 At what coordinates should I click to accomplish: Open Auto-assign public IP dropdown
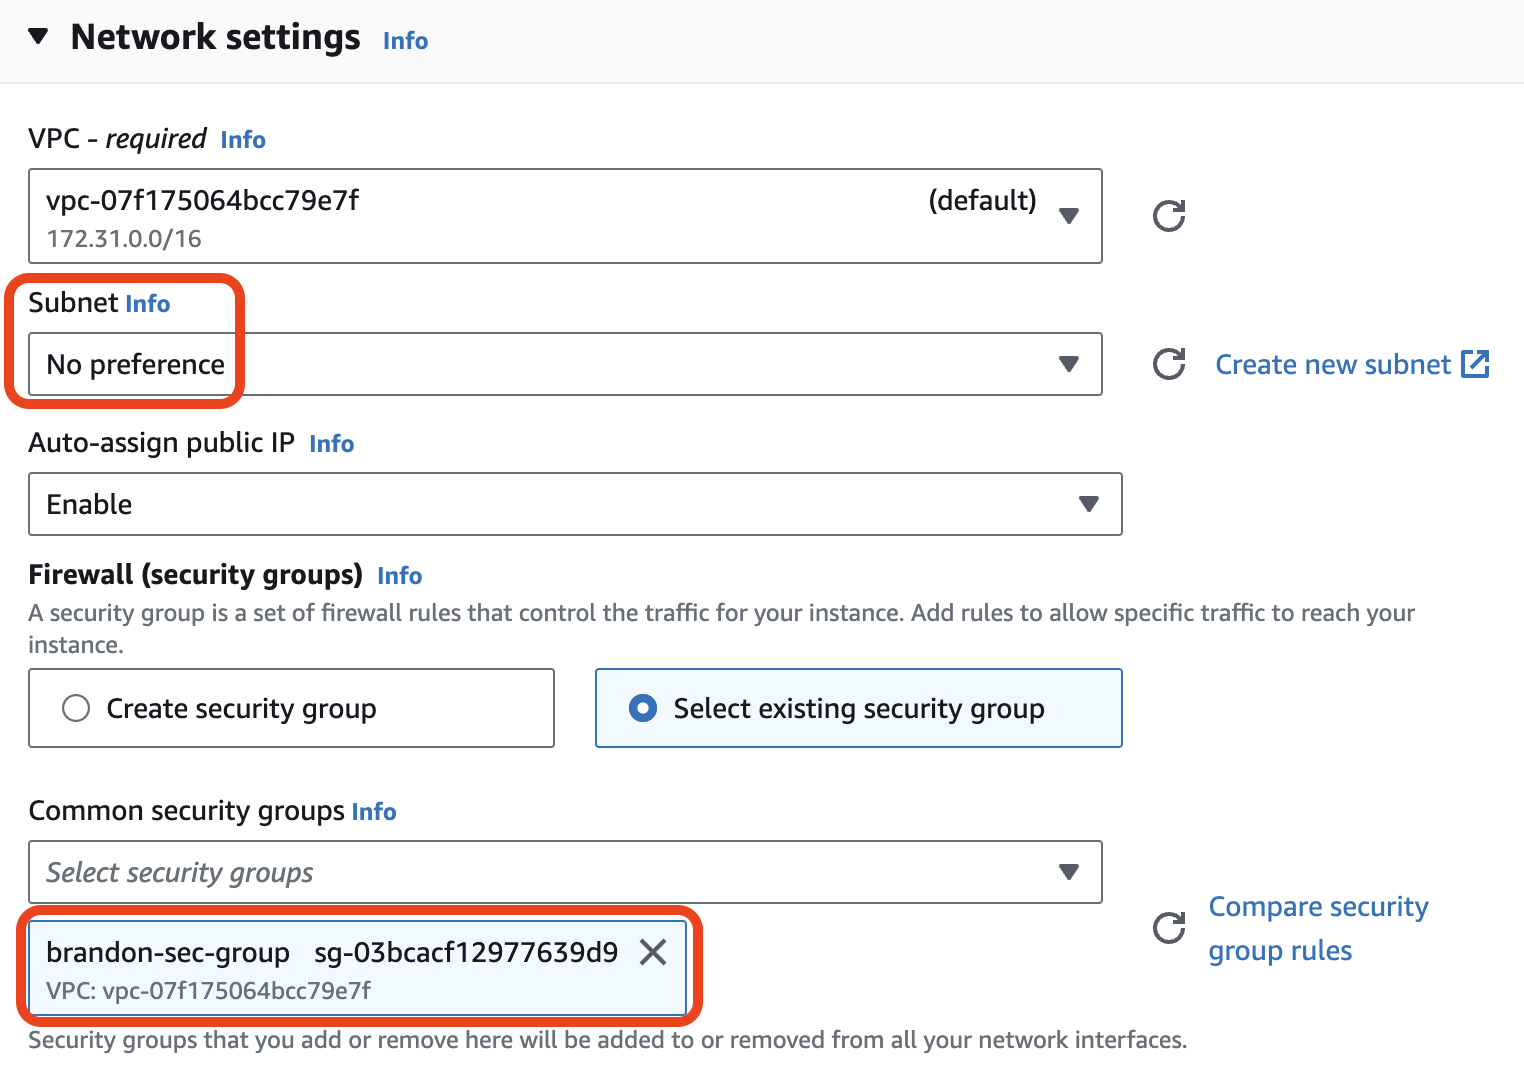[575, 504]
